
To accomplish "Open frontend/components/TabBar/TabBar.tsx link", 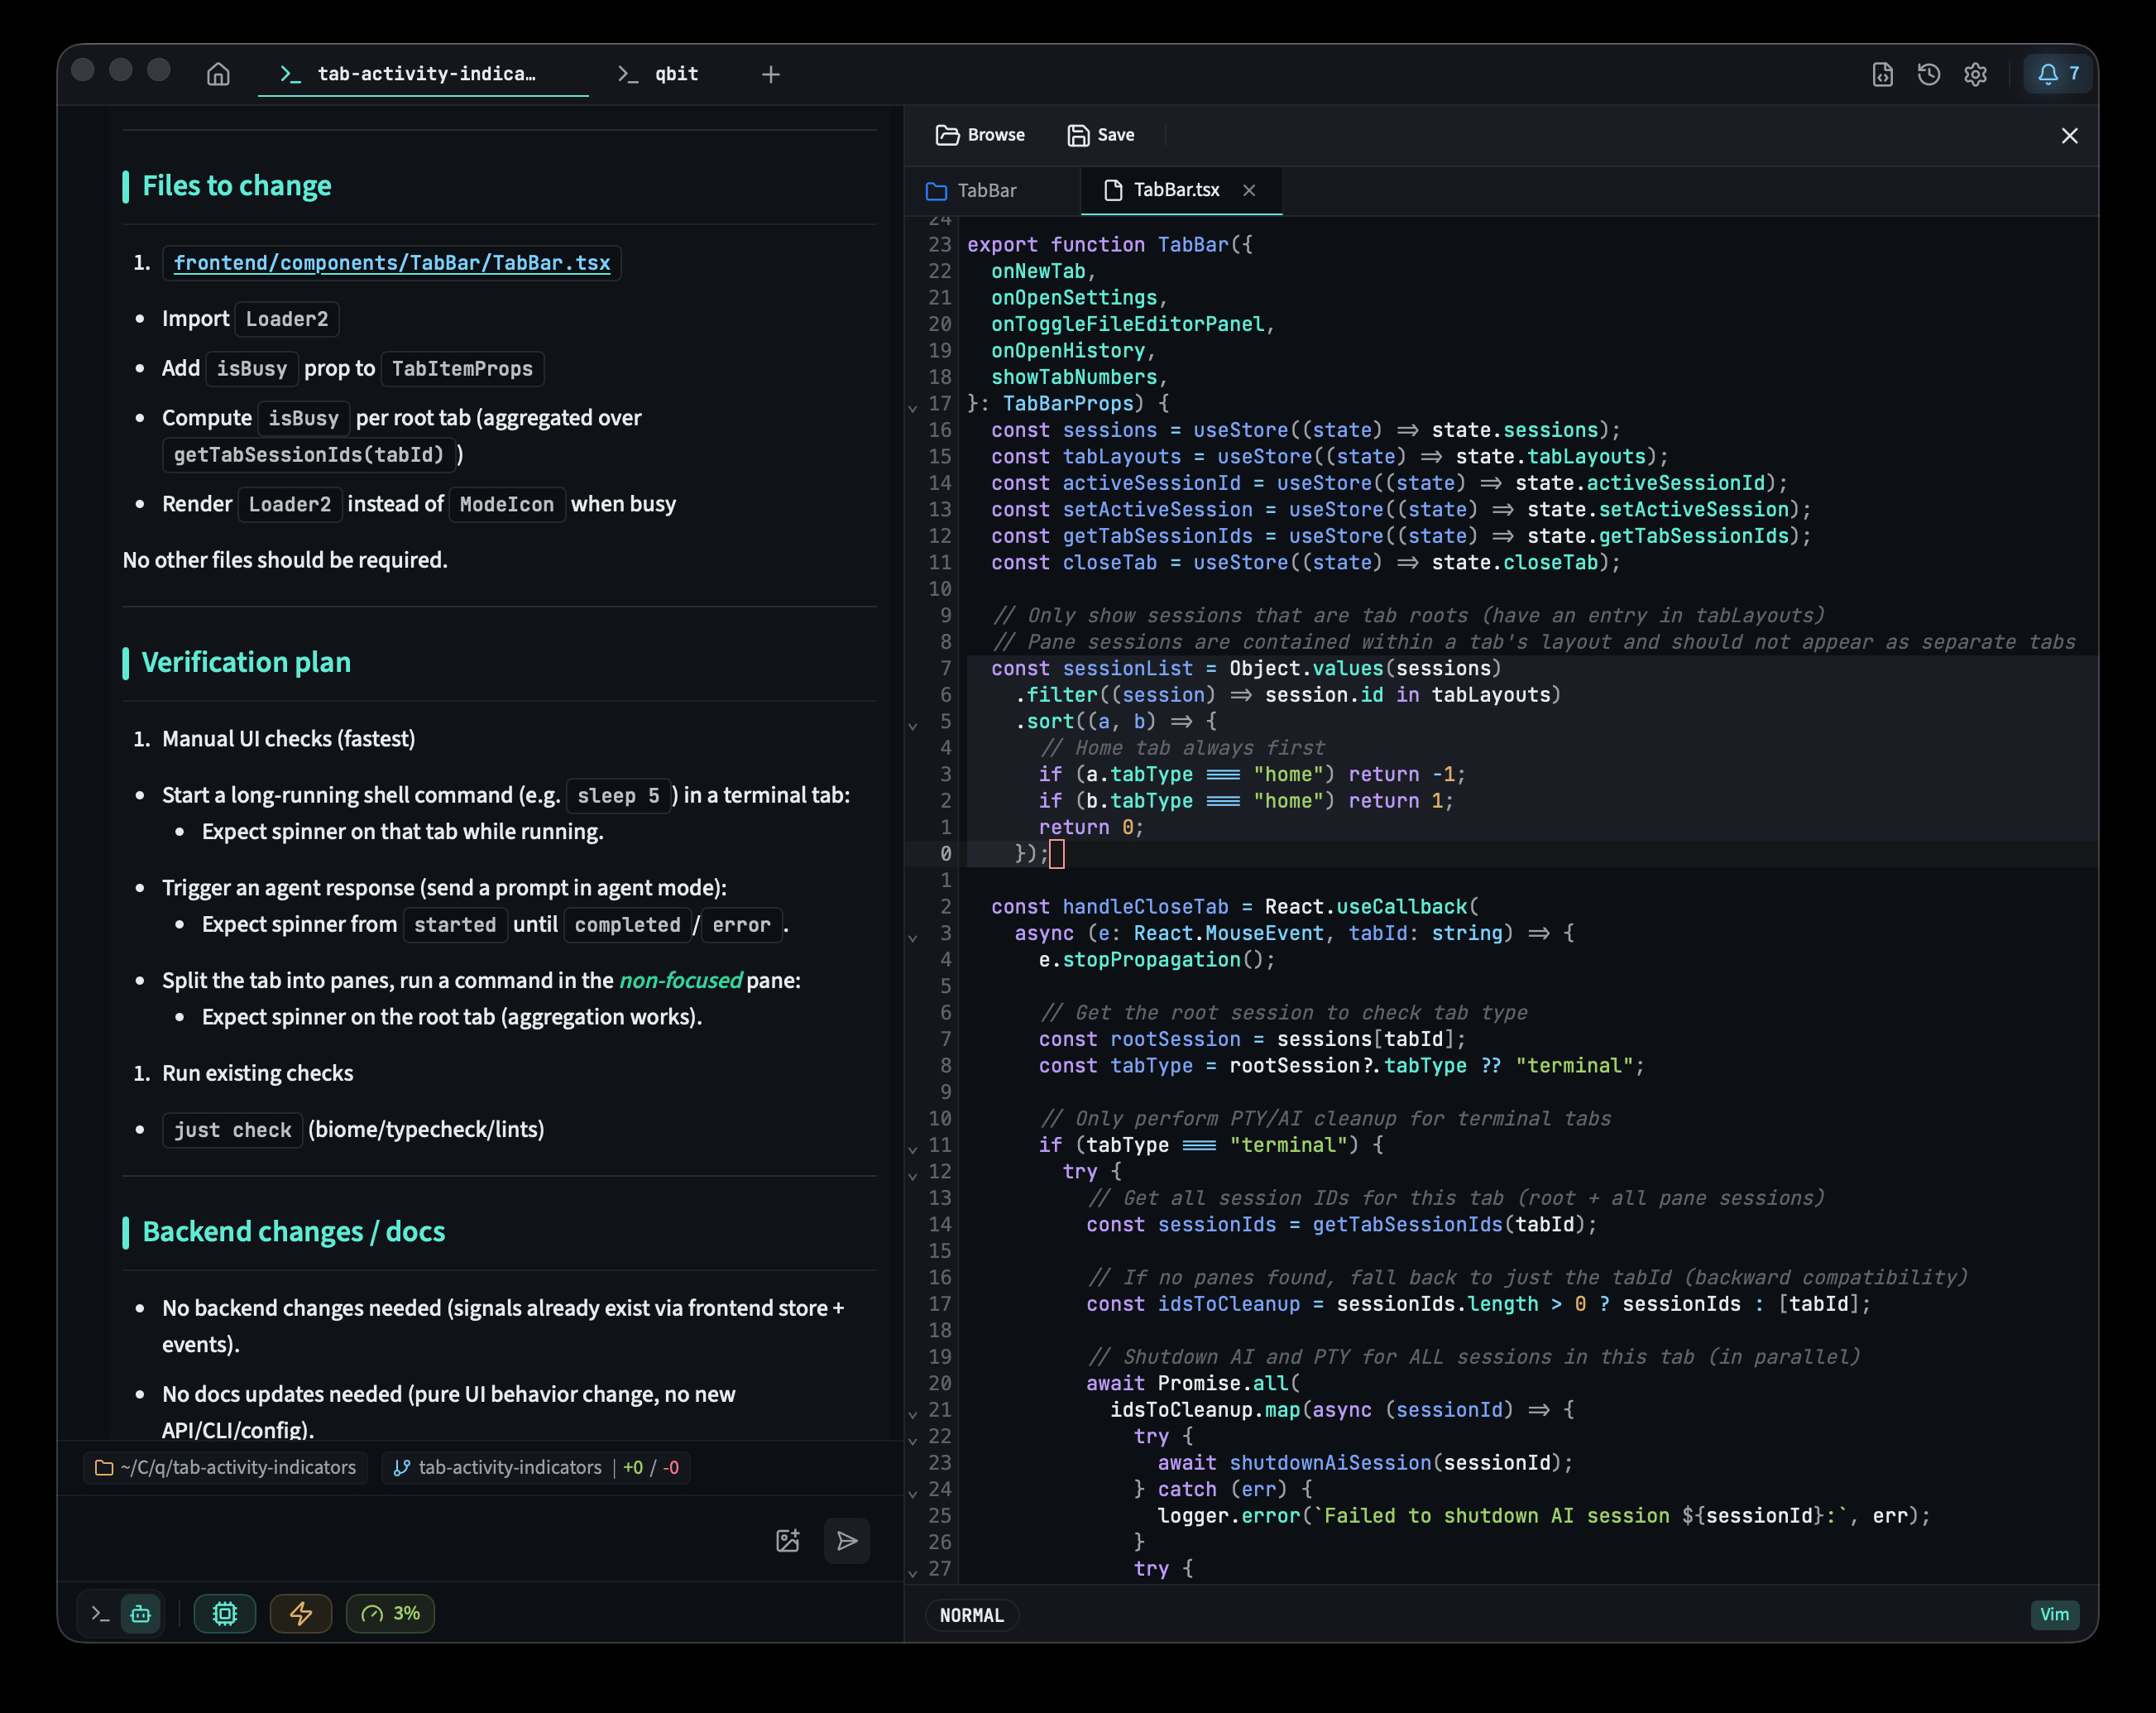I will [391, 263].
